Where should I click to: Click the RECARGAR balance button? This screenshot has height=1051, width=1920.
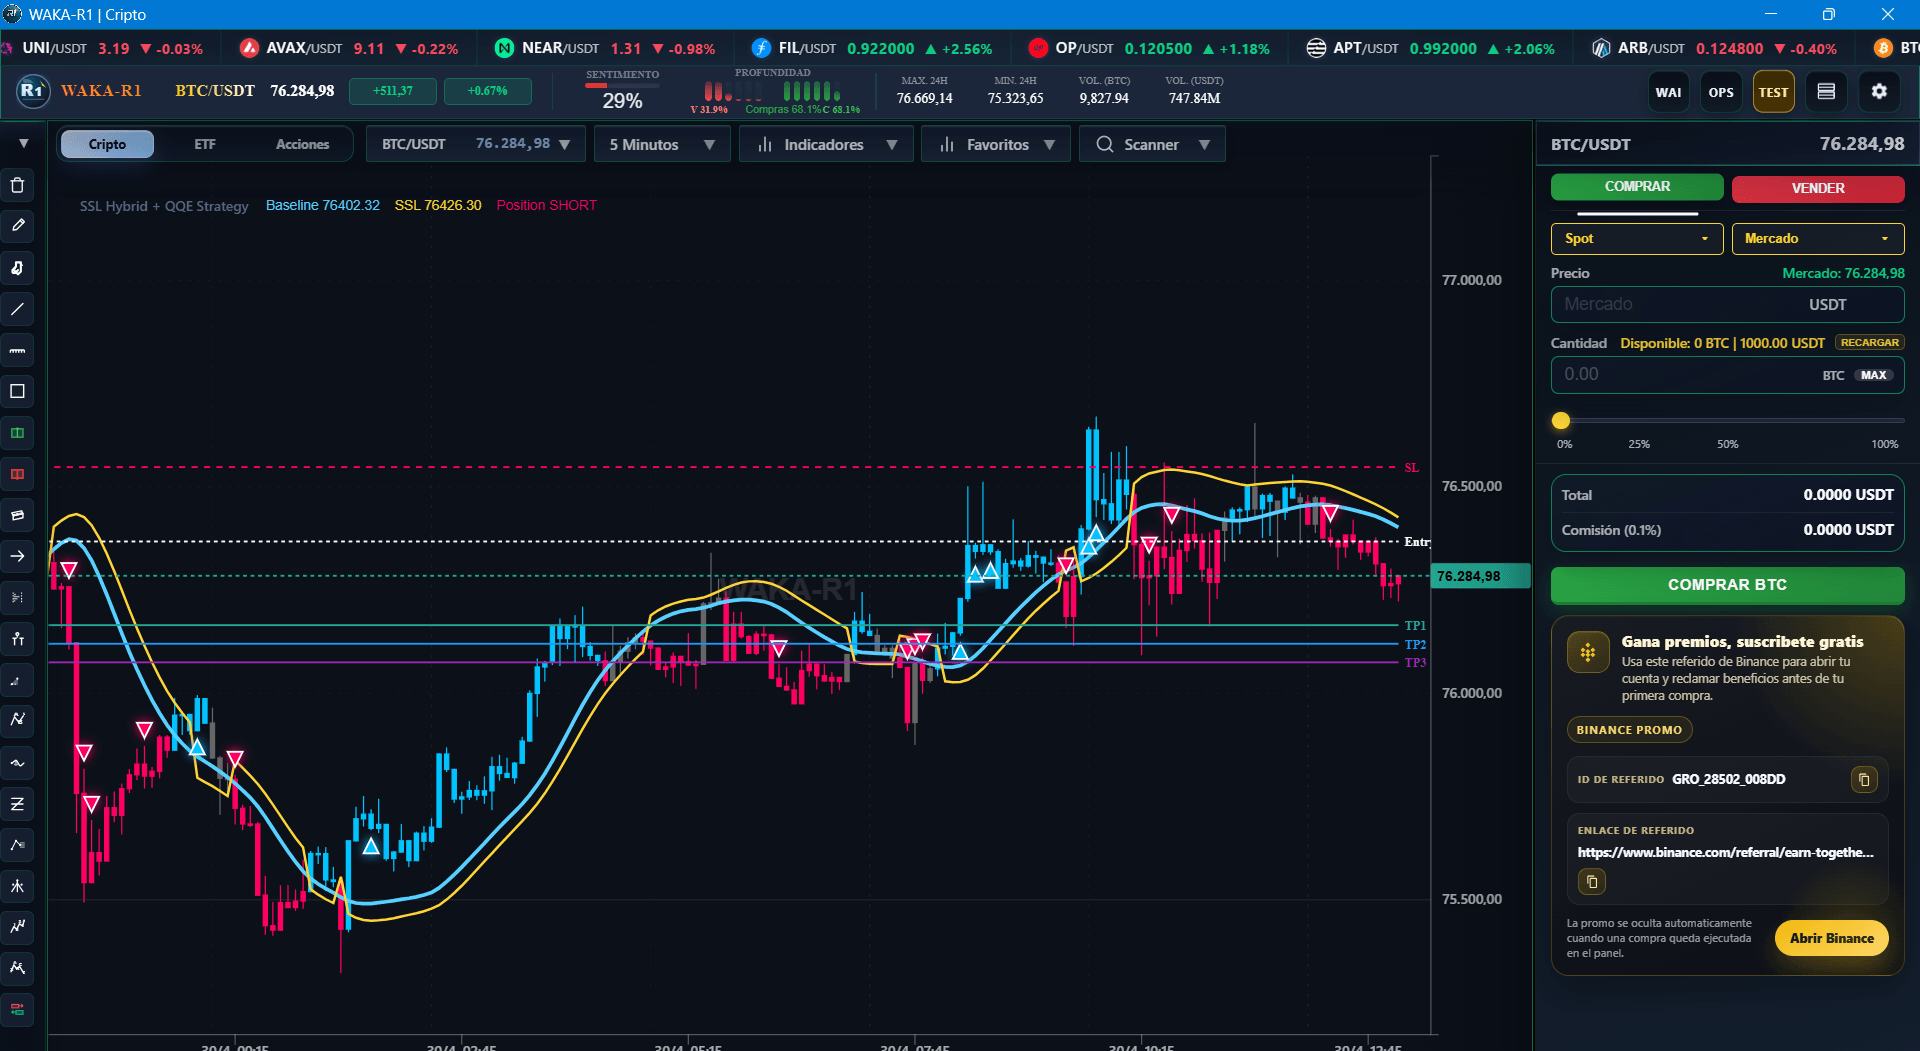[1869, 342]
